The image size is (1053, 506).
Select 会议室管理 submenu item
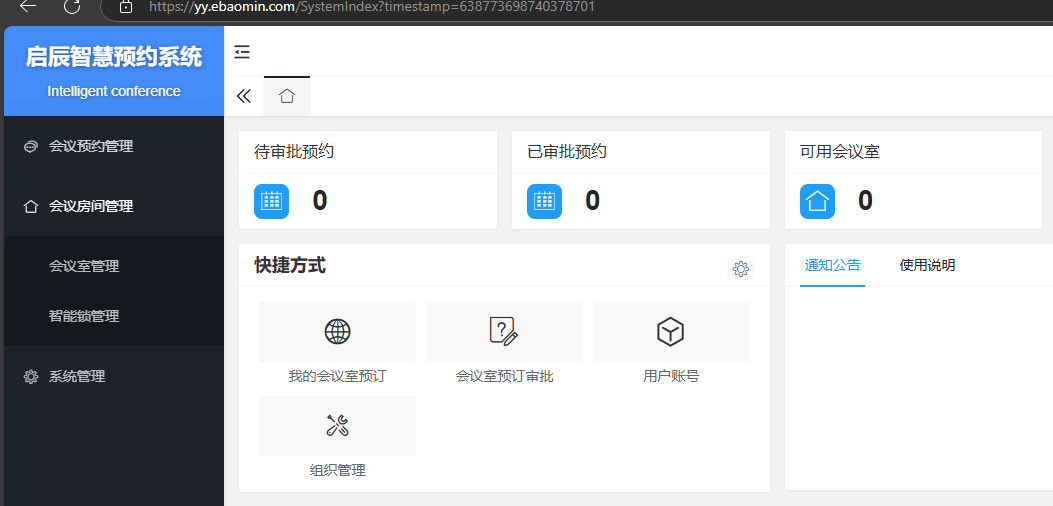(84, 266)
